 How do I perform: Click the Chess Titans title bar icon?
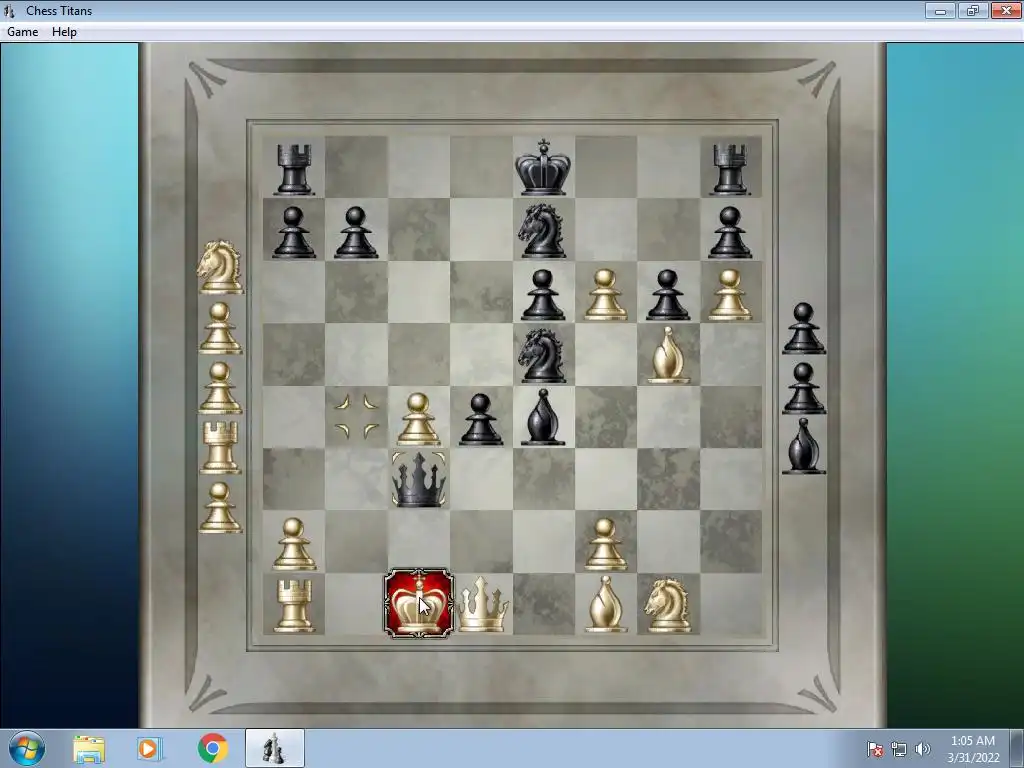point(9,10)
